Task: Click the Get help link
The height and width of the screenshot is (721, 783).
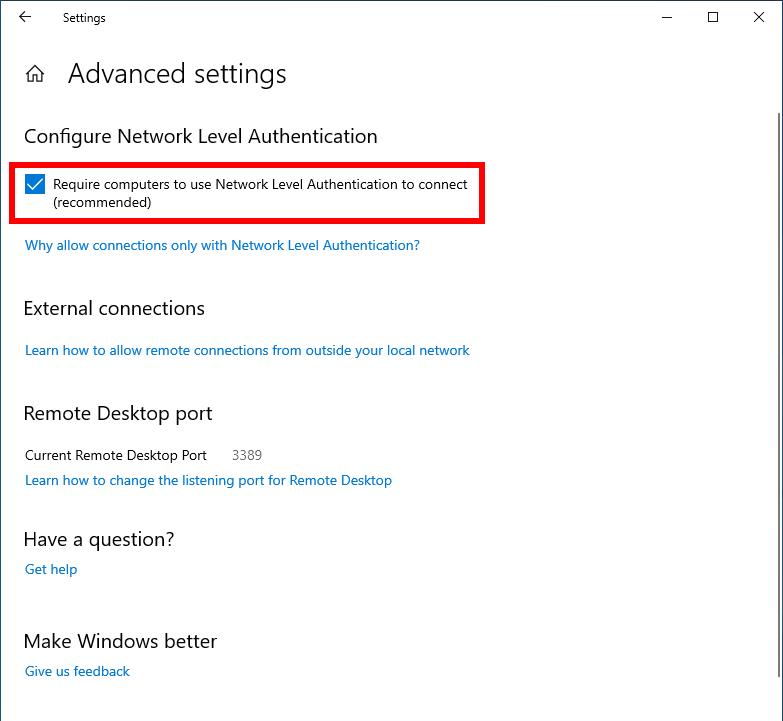Action: [x=51, y=569]
